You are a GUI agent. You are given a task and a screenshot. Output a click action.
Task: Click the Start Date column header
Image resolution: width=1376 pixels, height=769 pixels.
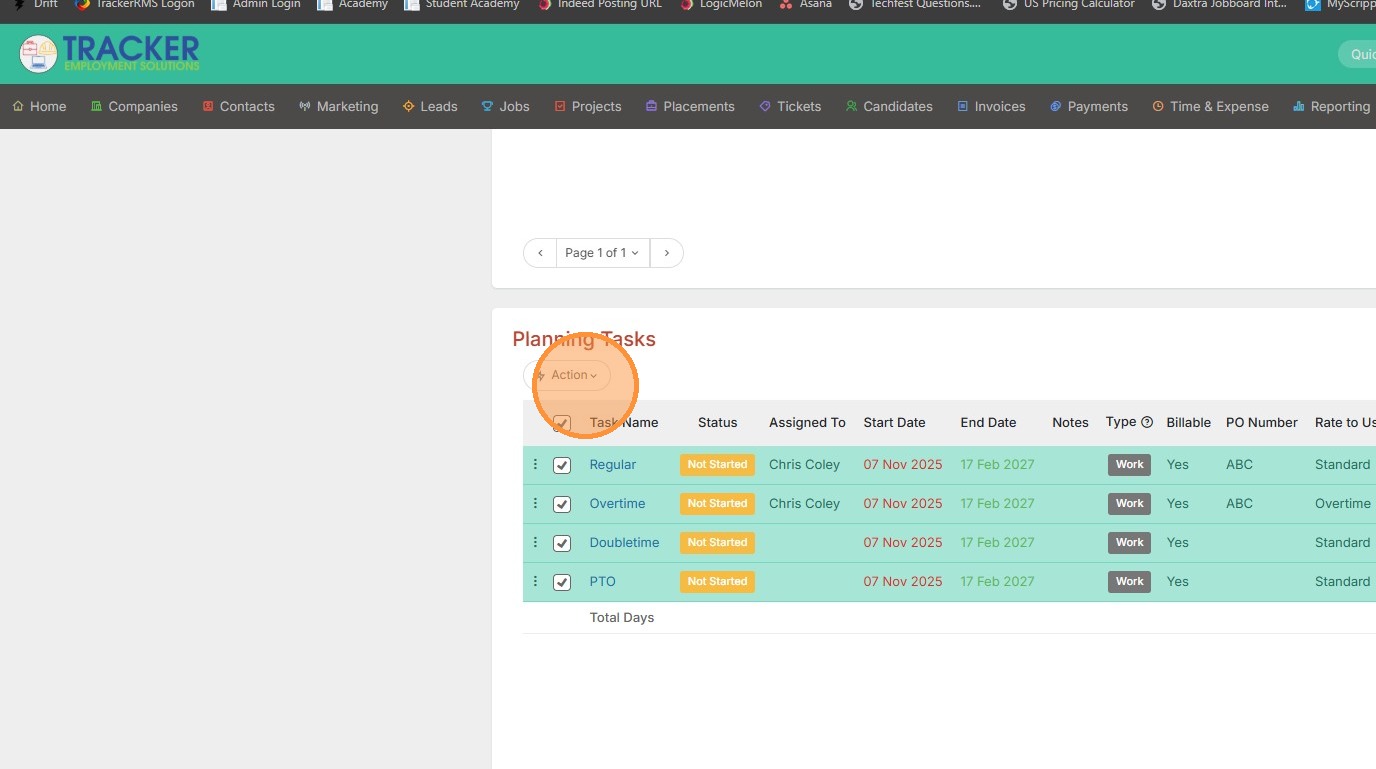tap(894, 422)
